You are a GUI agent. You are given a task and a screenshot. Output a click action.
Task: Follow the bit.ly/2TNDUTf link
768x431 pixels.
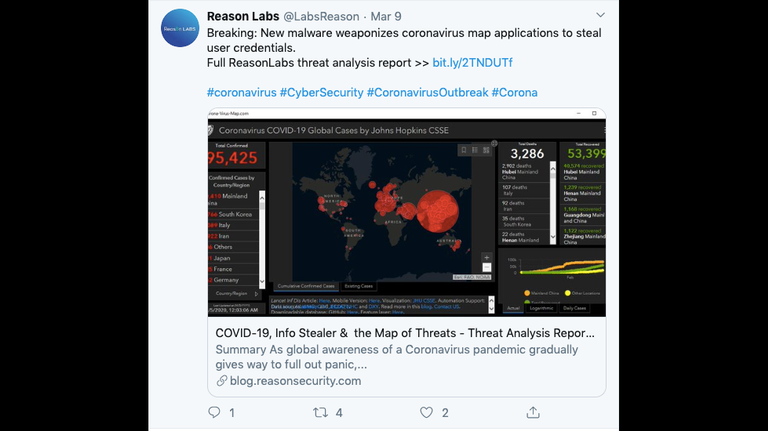click(x=472, y=63)
